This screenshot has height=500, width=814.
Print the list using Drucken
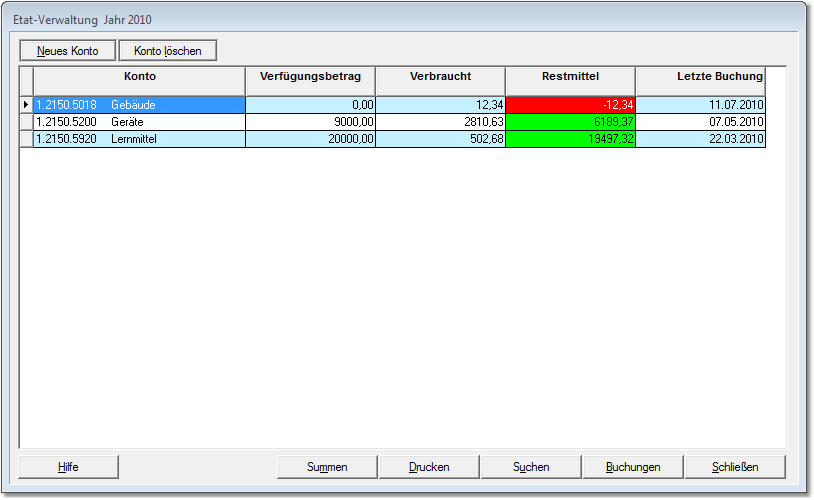429,466
